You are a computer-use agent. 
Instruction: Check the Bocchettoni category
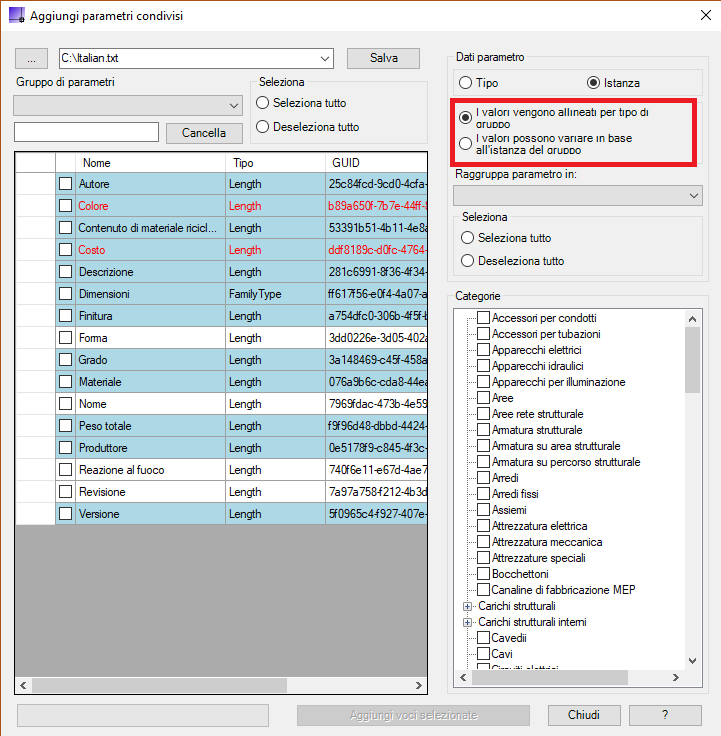(x=483, y=574)
